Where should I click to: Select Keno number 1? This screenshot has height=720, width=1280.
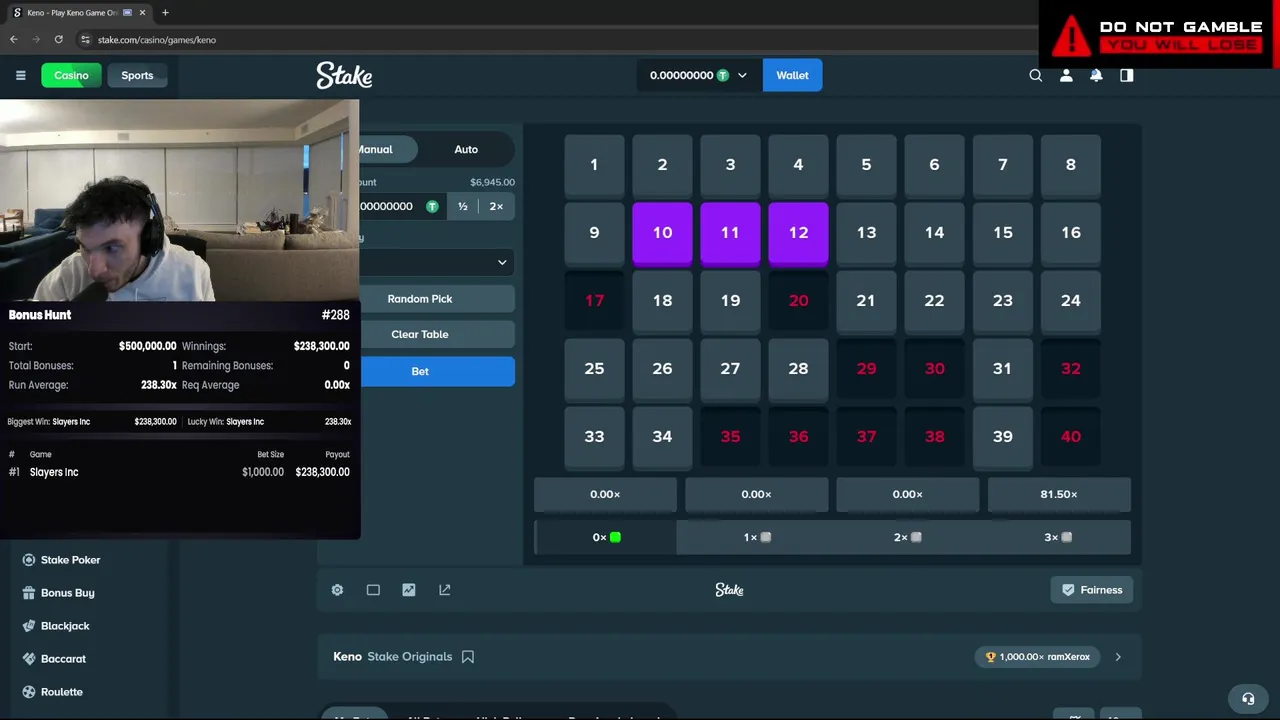tap(594, 165)
